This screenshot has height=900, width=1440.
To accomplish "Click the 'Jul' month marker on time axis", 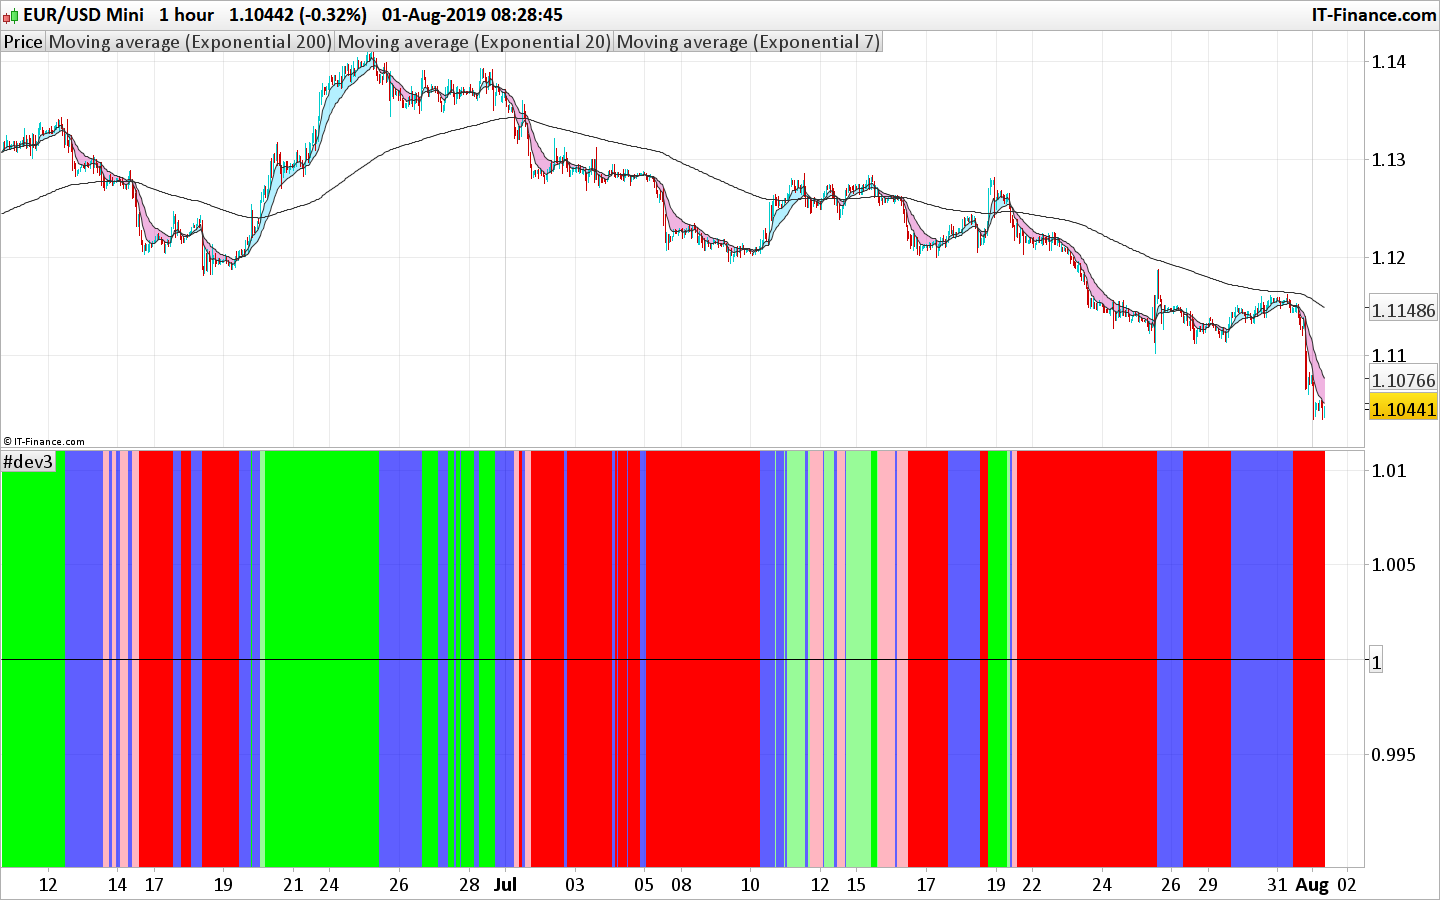I will tap(505, 884).
